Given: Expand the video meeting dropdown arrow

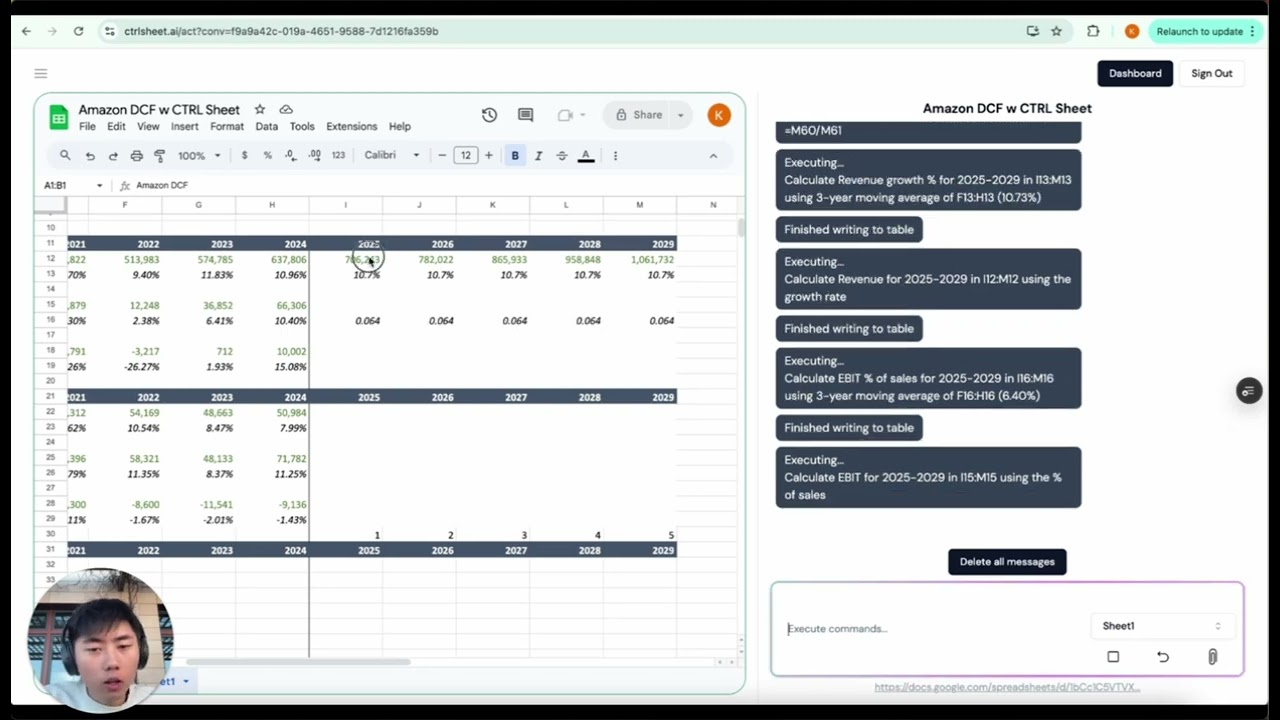Looking at the screenshot, I should click(x=582, y=115).
